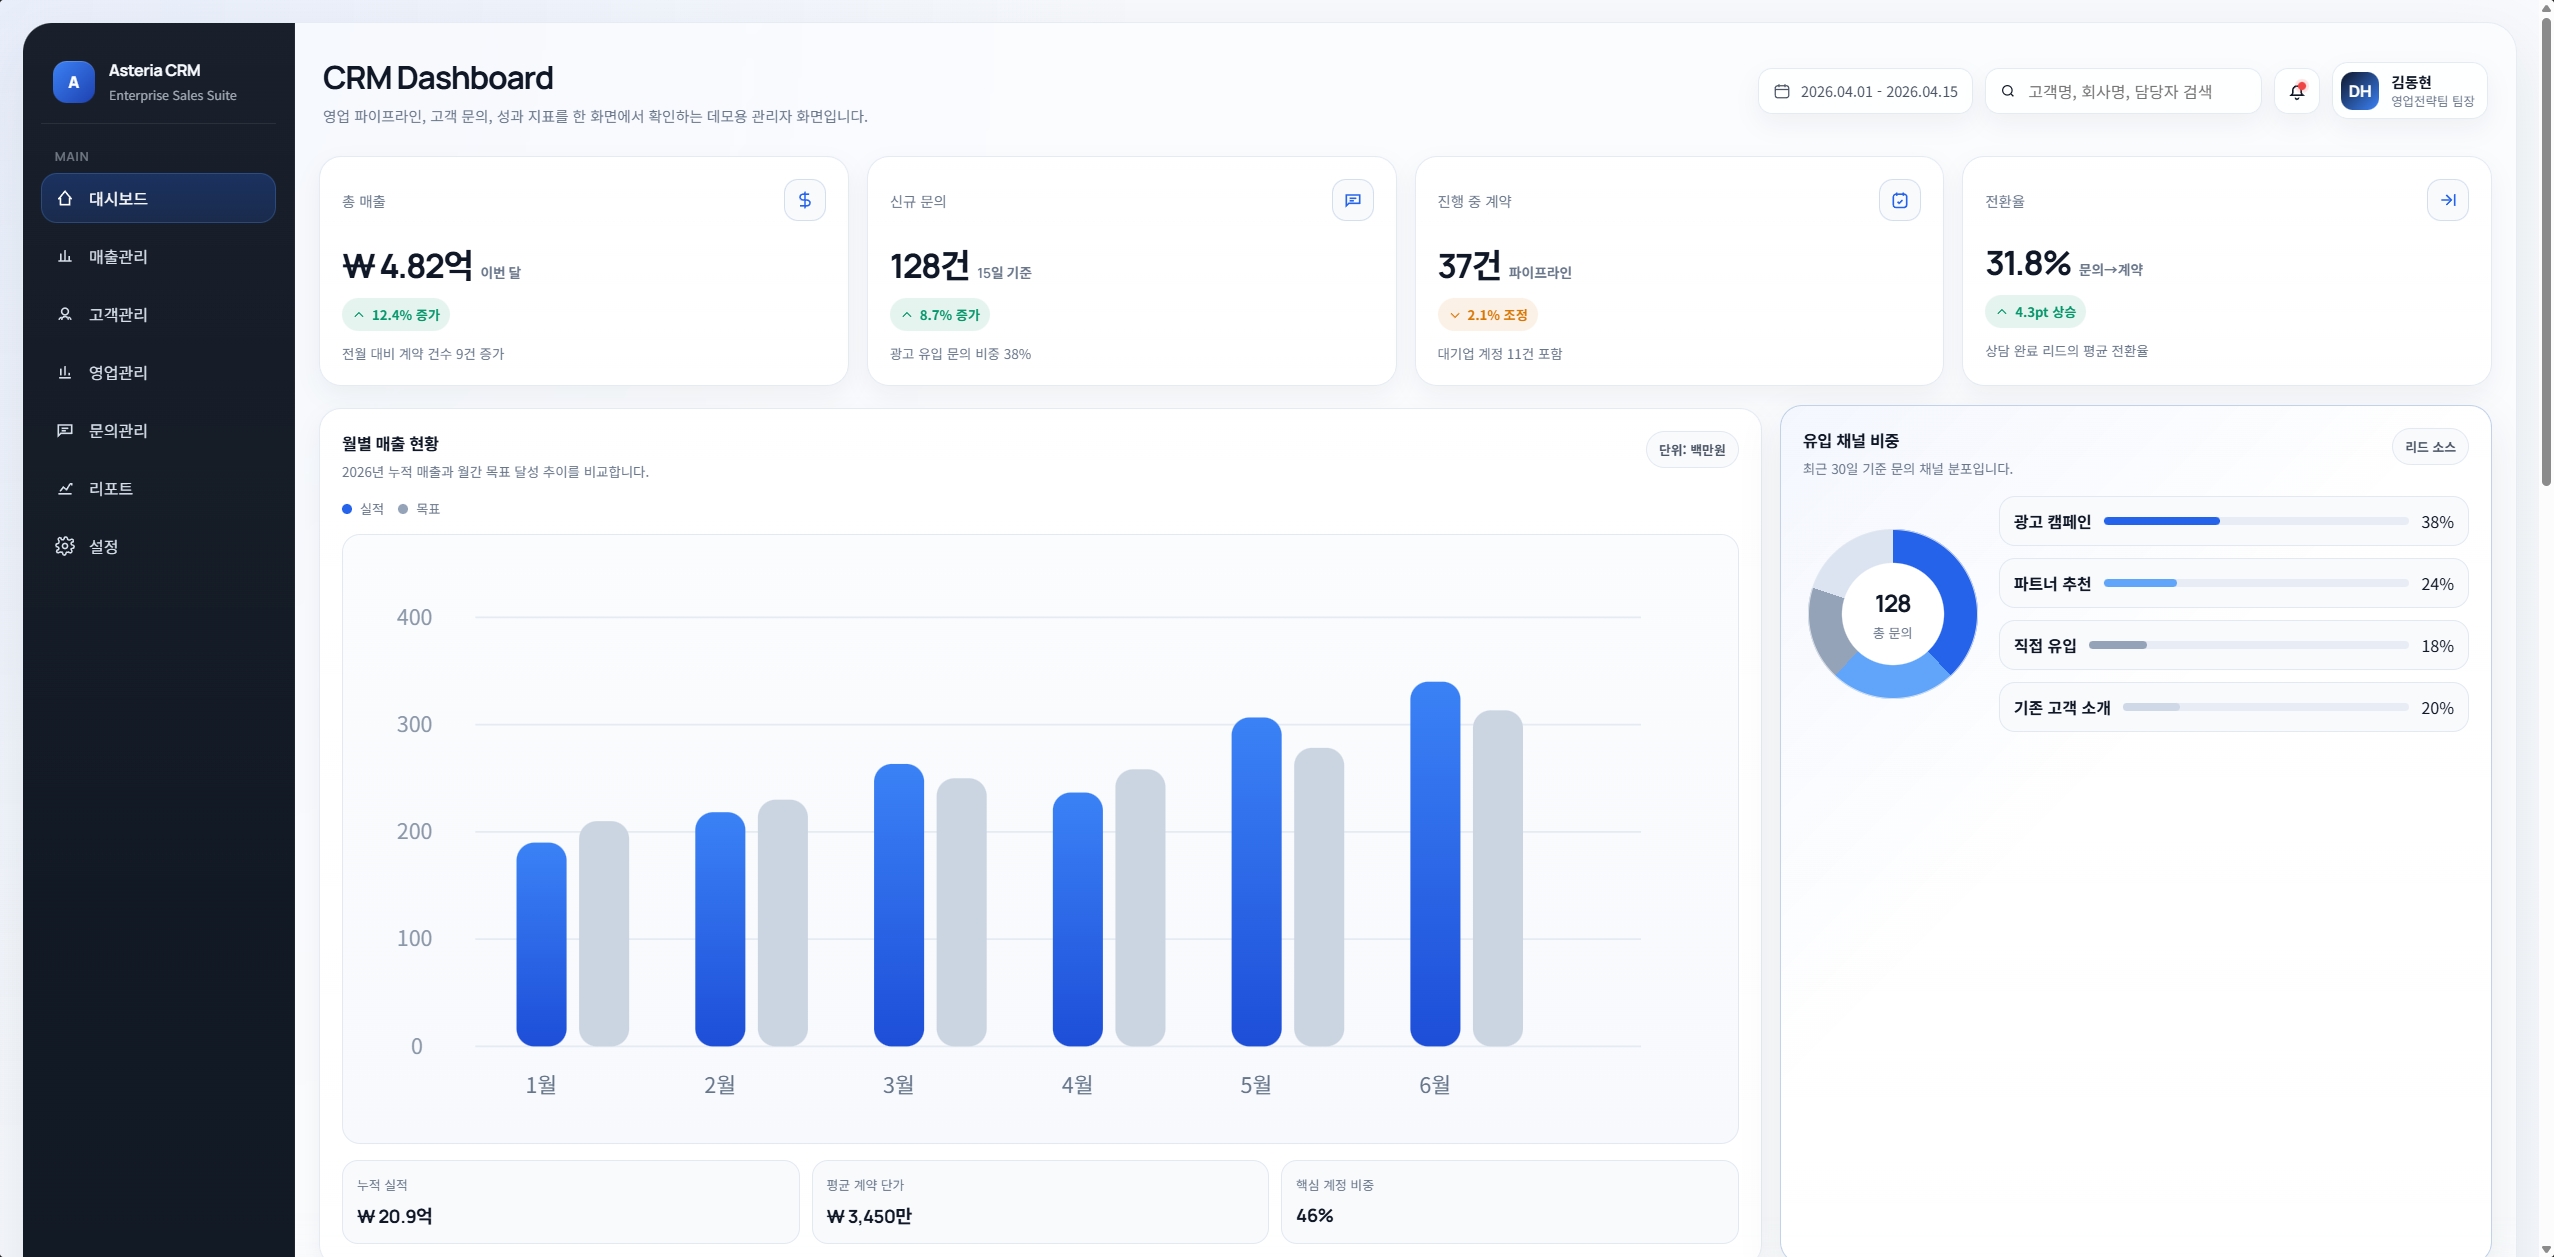Toggle the 목표 legend item

click(x=419, y=509)
